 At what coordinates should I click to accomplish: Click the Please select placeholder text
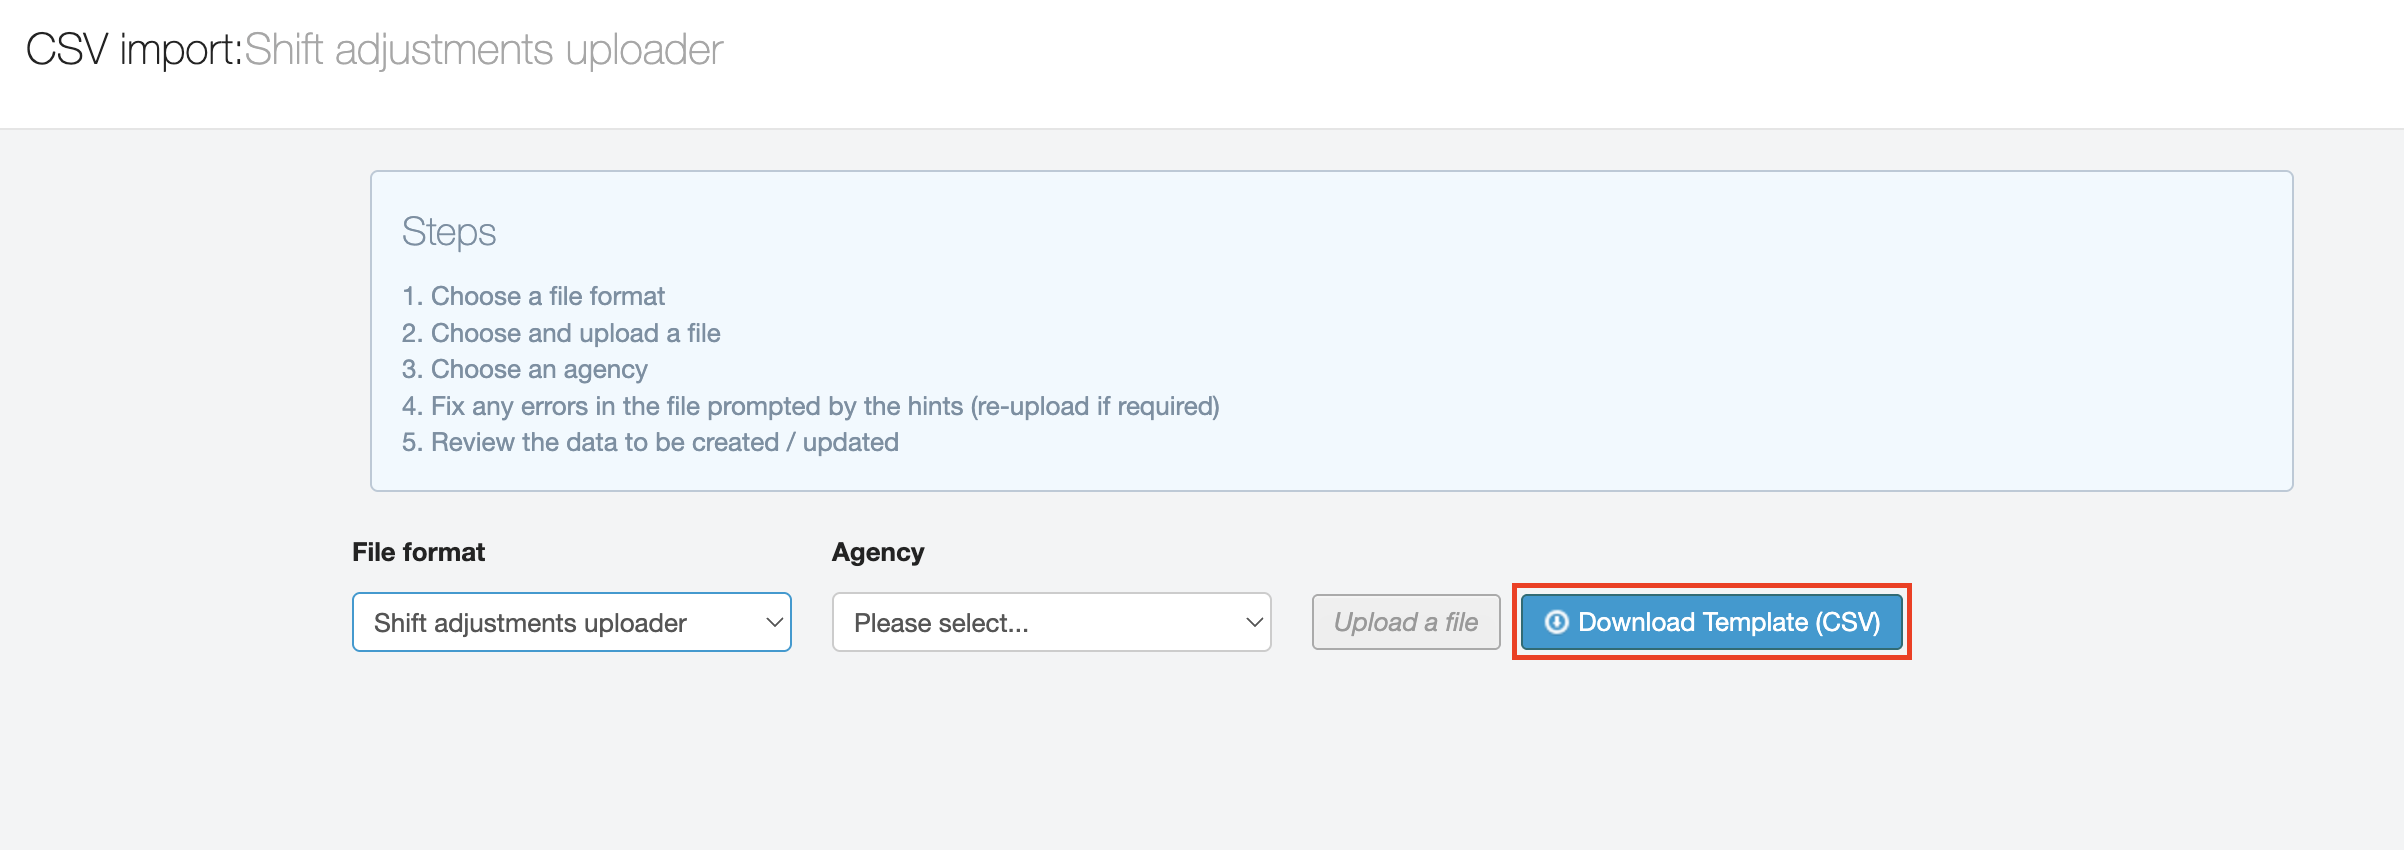click(940, 623)
